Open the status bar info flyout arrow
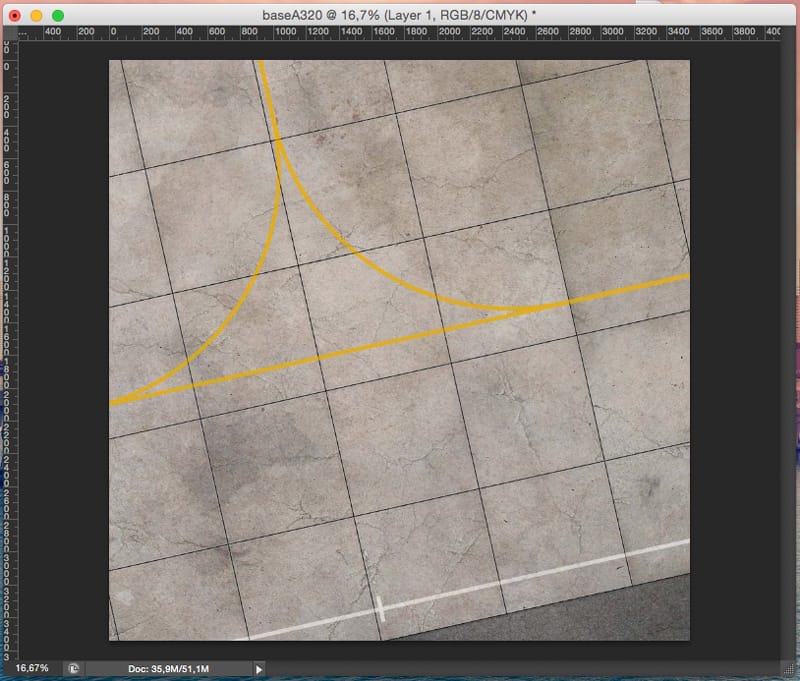This screenshot has width=800, height=681. (259, 669)
